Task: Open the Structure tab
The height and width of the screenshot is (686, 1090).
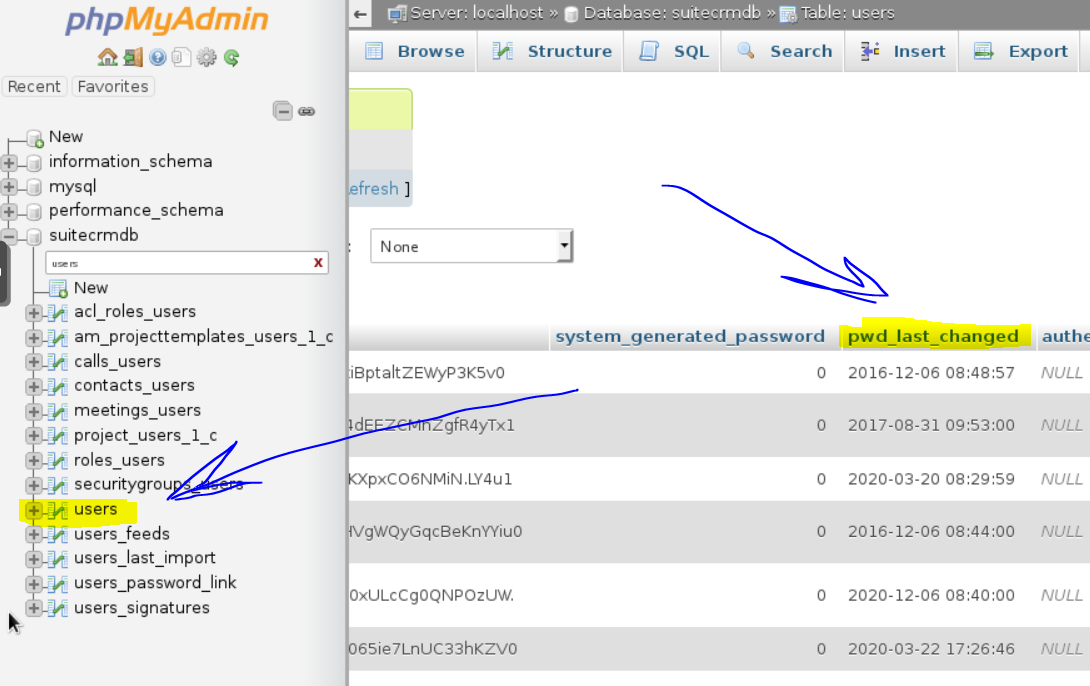Action: click(x=552, y=51)
